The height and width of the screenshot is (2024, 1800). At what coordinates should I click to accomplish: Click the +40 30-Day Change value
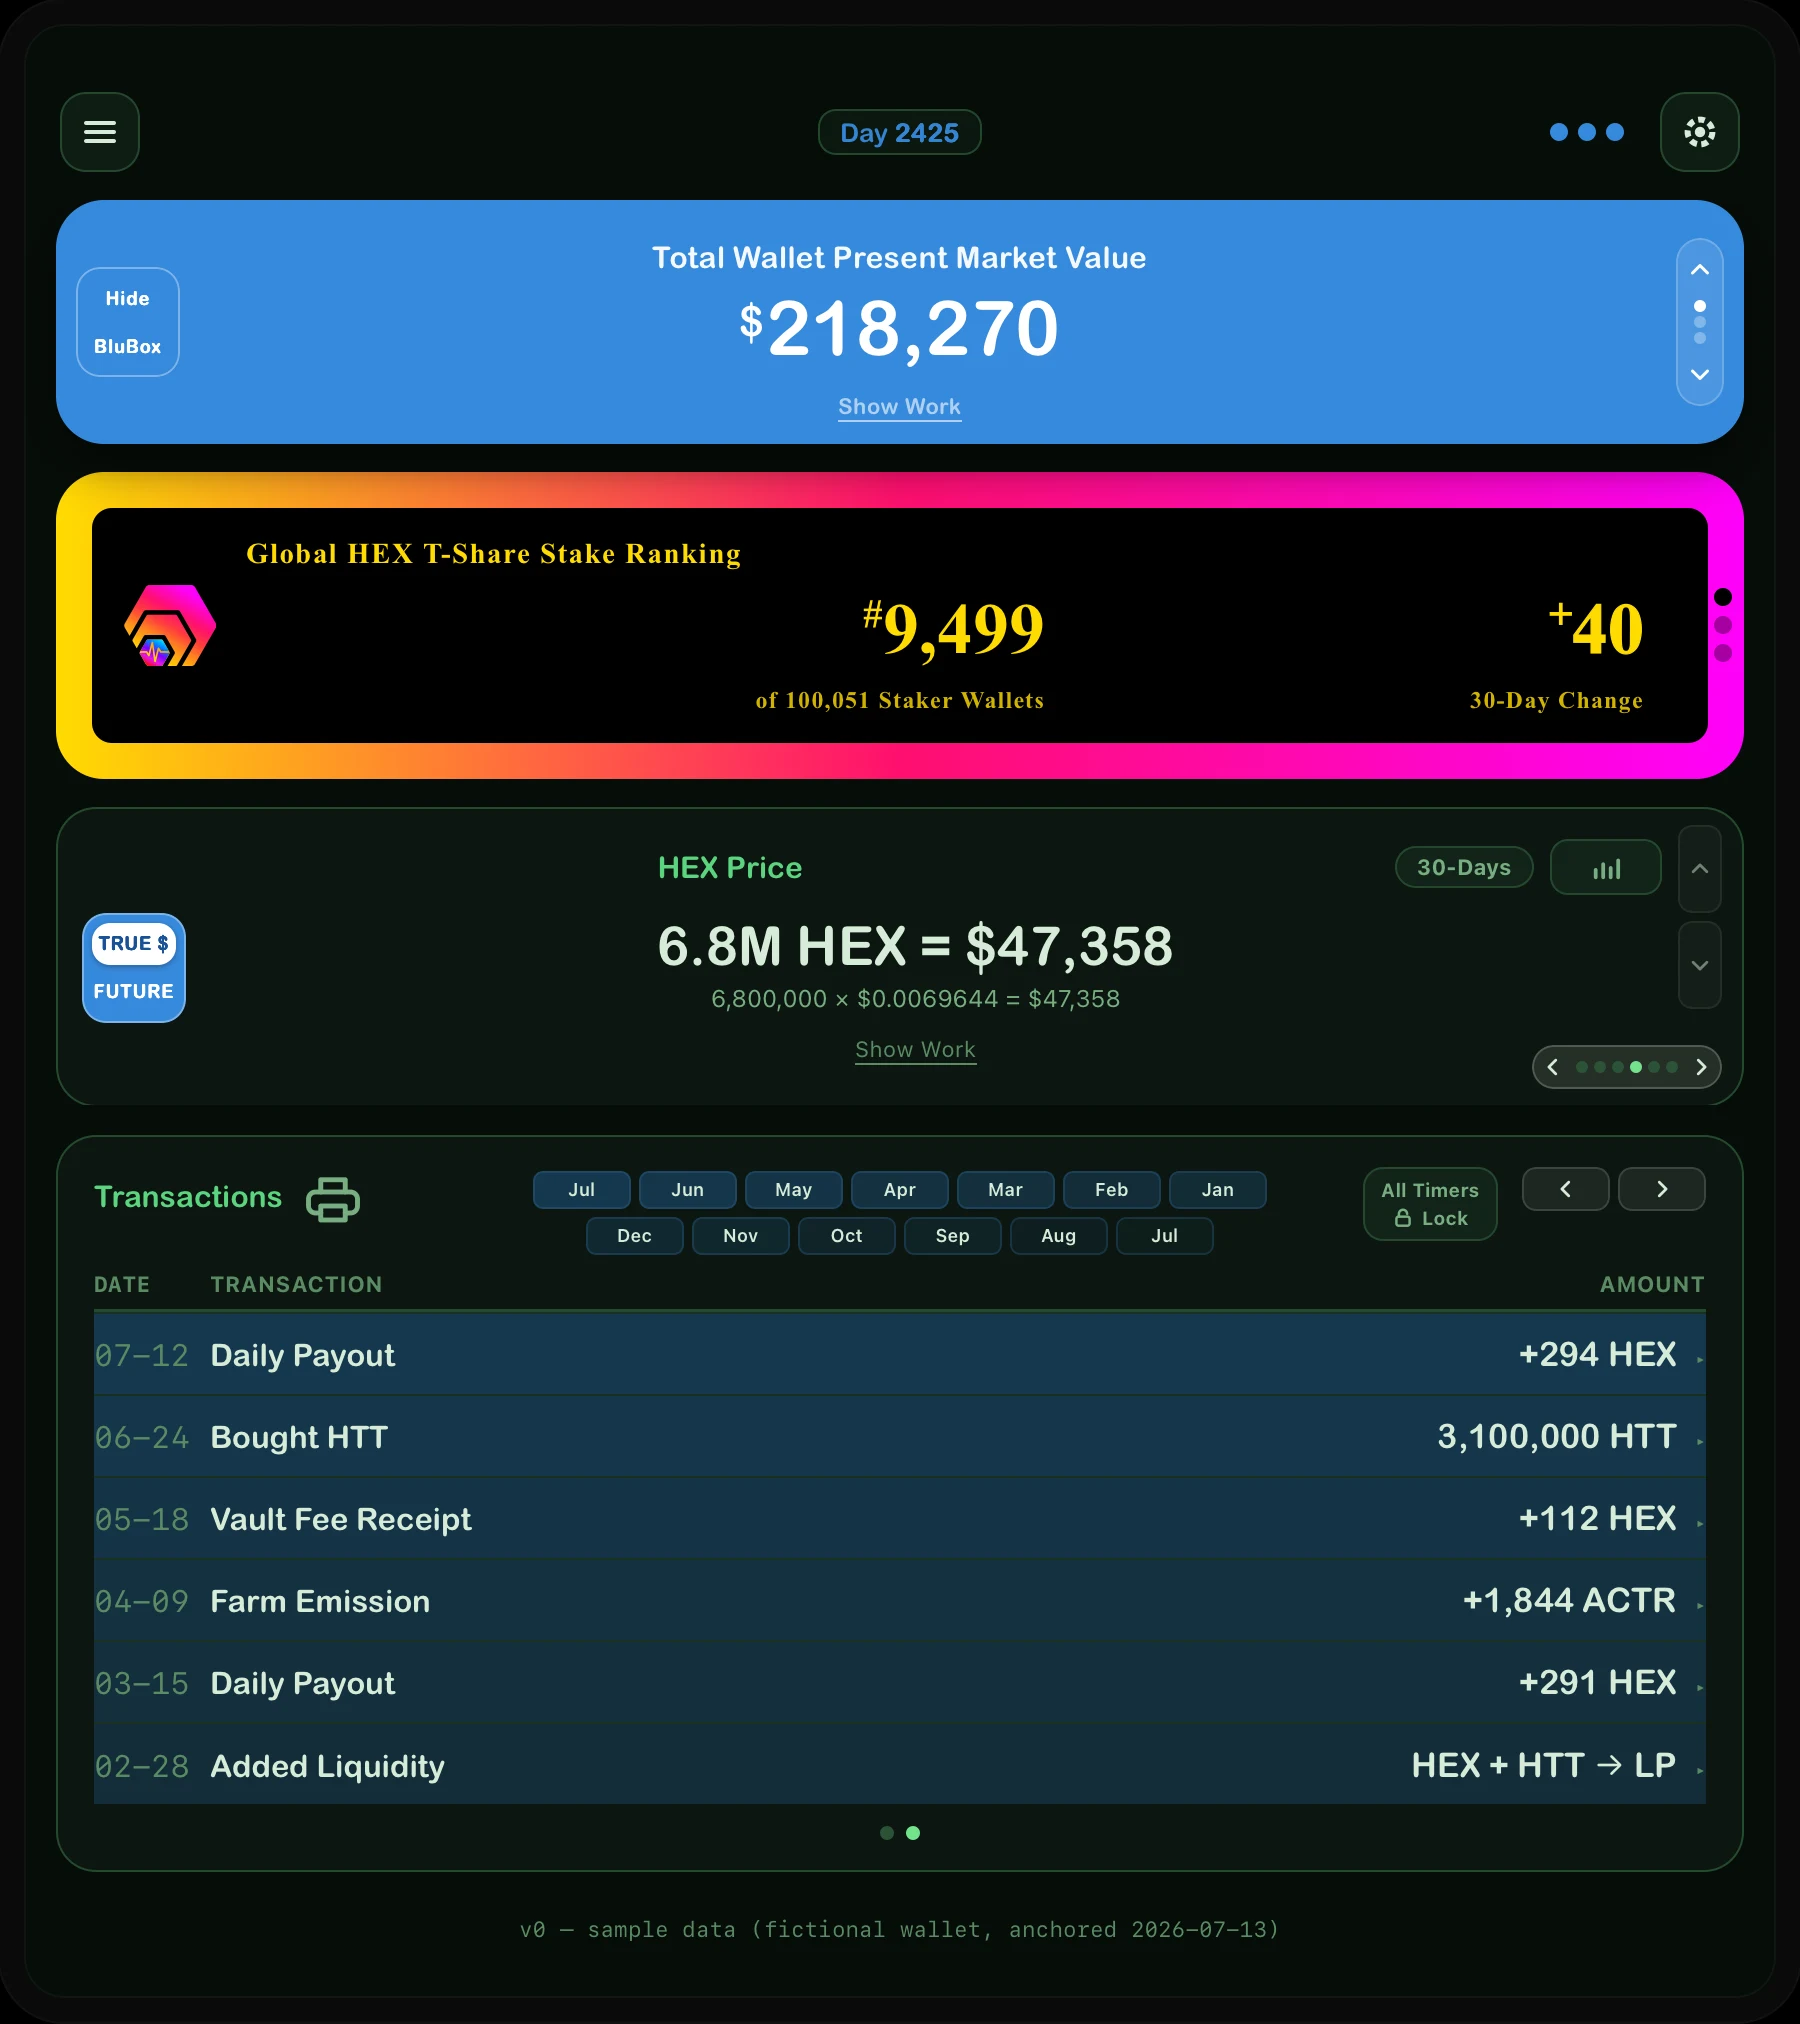[x=1596, y=628]
